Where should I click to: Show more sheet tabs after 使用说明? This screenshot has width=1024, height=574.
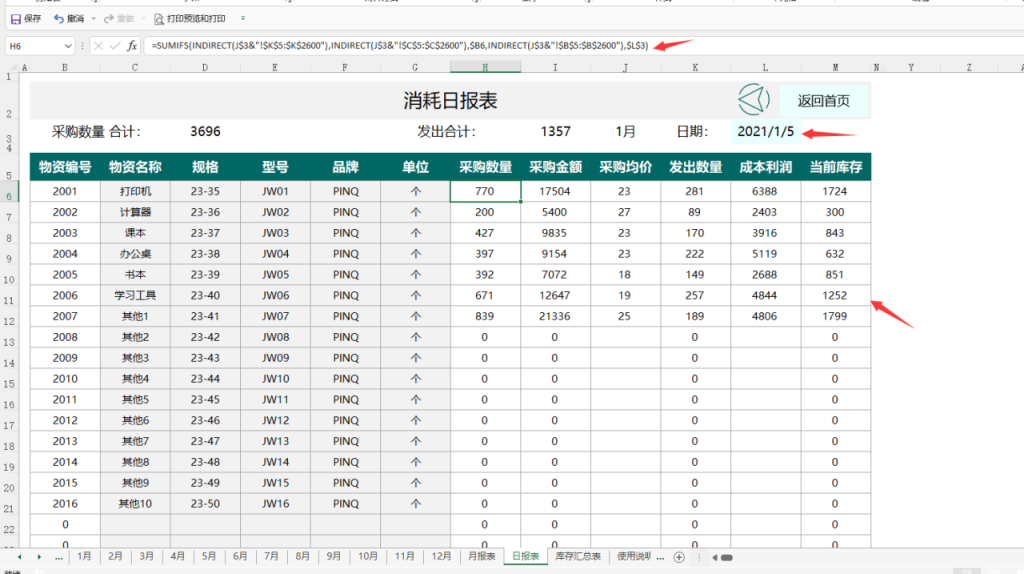(x=660, y=557)
